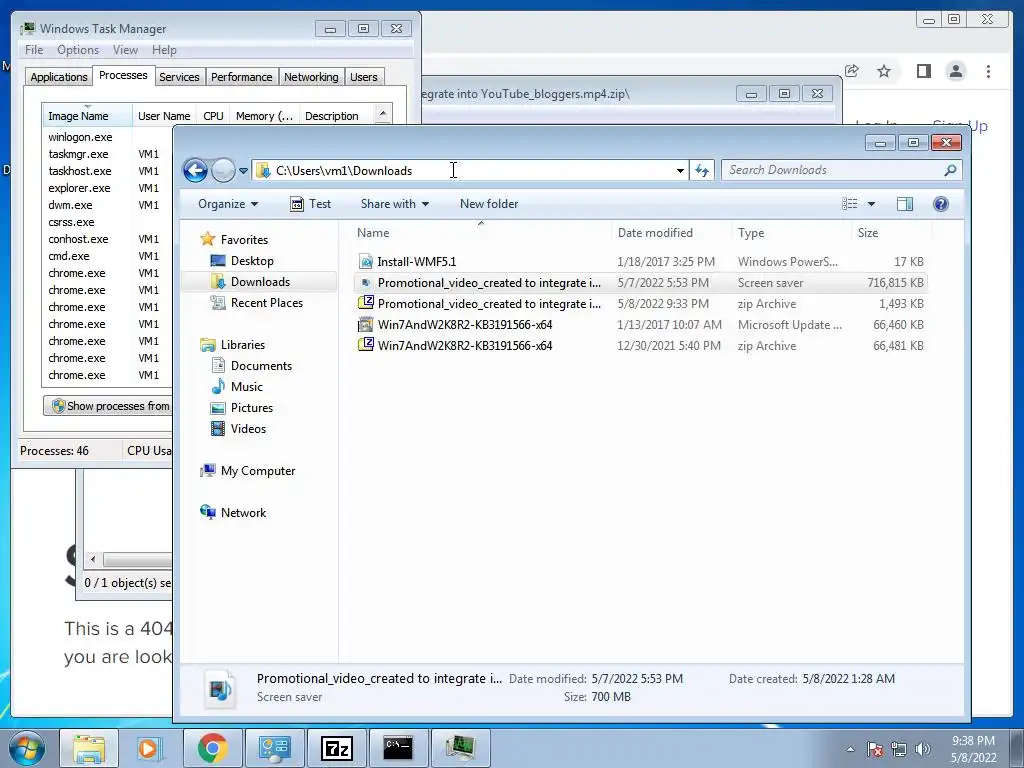Select Install-WMF5.1 PowerShell file icon
The width and height of the screenshot is (1024, 768).
[366, 262]
